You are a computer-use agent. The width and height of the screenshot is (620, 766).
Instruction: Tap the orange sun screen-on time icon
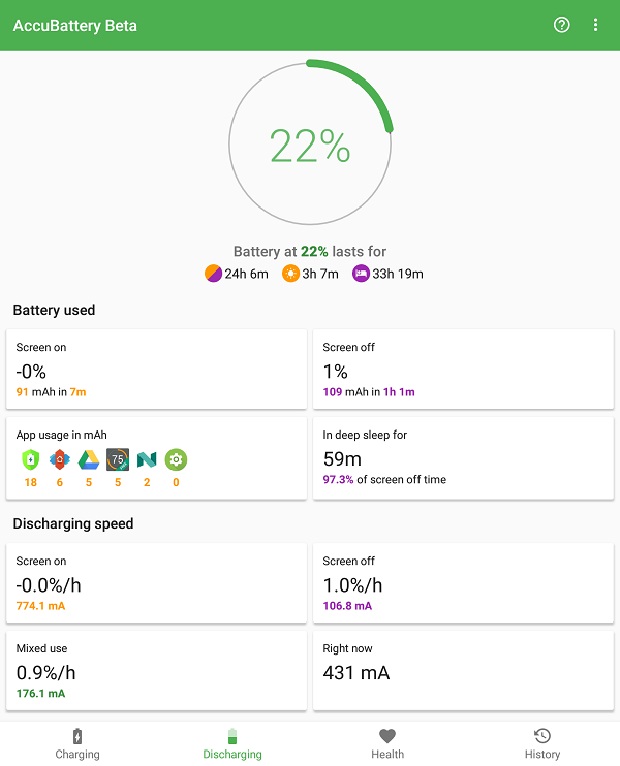point(290,273)
